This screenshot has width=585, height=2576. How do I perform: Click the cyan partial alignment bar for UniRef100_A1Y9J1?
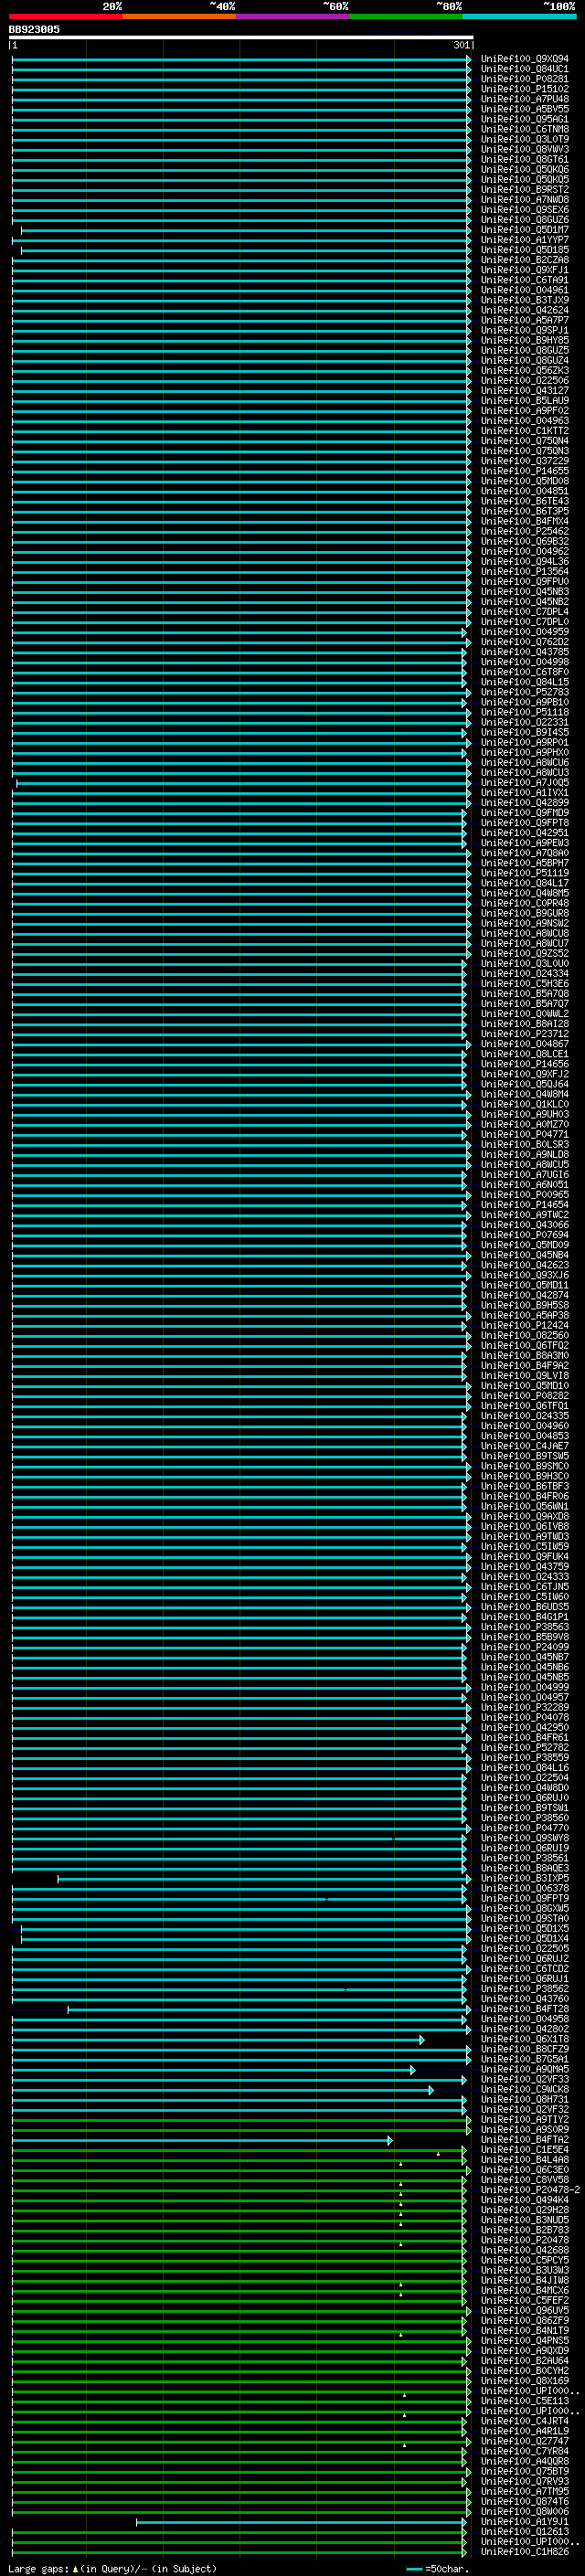pos(302,2522)
